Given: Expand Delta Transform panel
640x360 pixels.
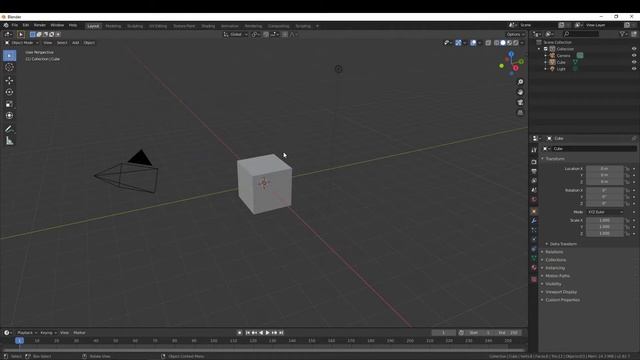Looking at the screenshot, I should click(x=562, y=244).
